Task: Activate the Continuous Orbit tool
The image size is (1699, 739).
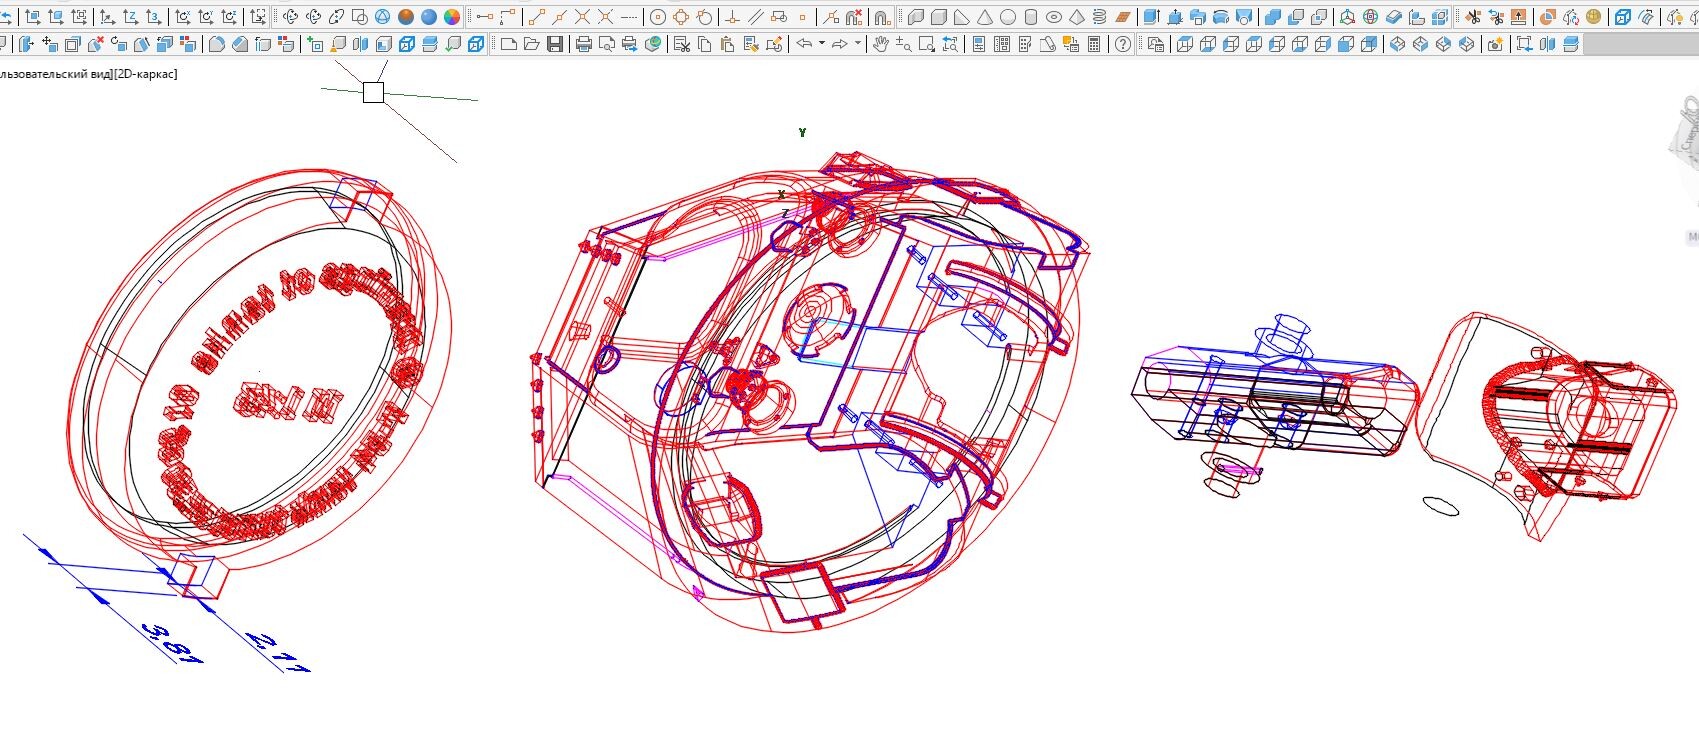Action: [x=336, y=17]
